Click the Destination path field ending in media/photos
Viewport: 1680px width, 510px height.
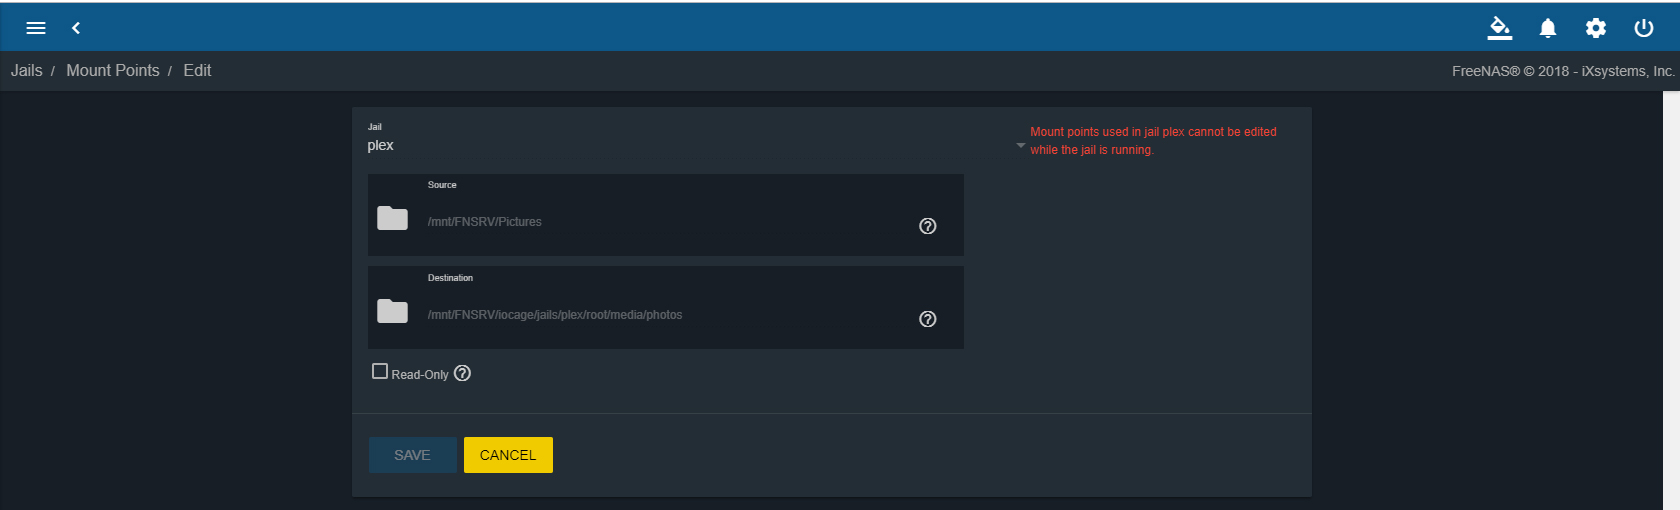click(x=665, y=315)
